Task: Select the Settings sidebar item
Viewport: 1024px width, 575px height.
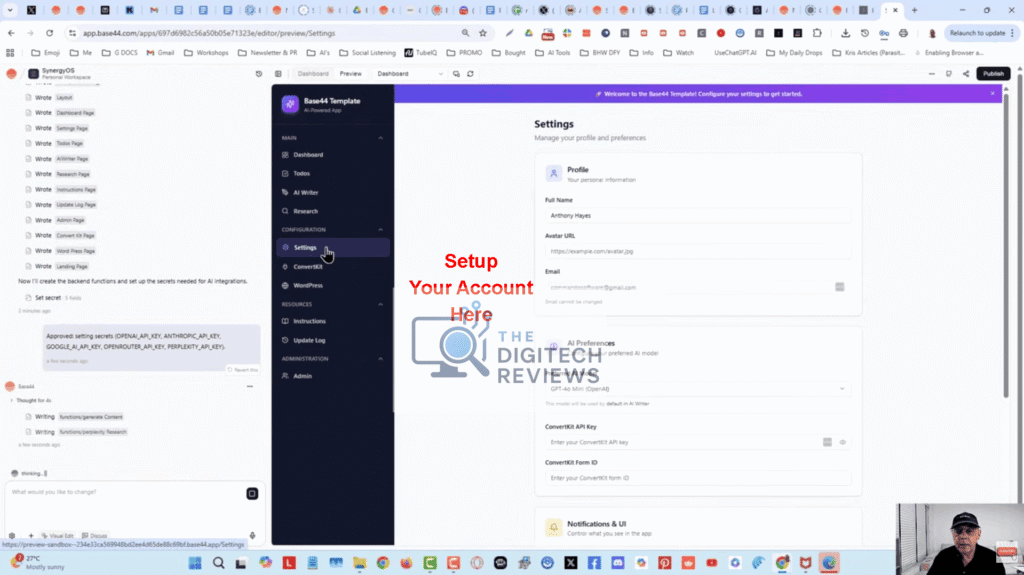Action: click(333, 248)
